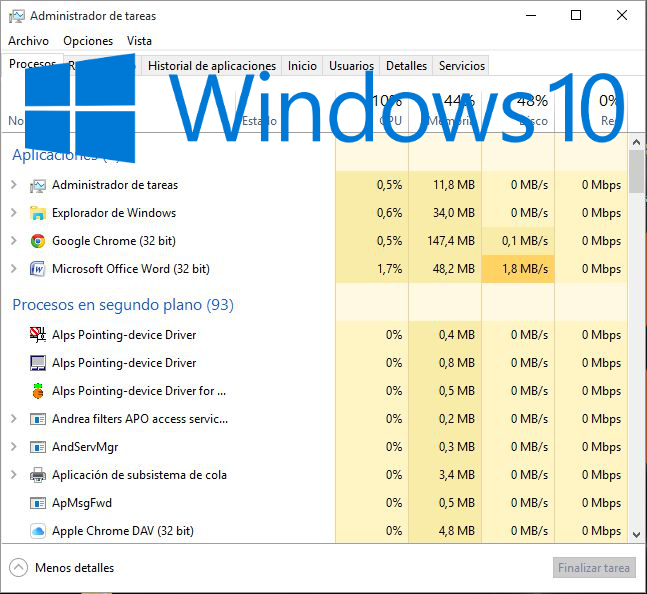Click the Administrador de tareas process icon

point(38,186)
